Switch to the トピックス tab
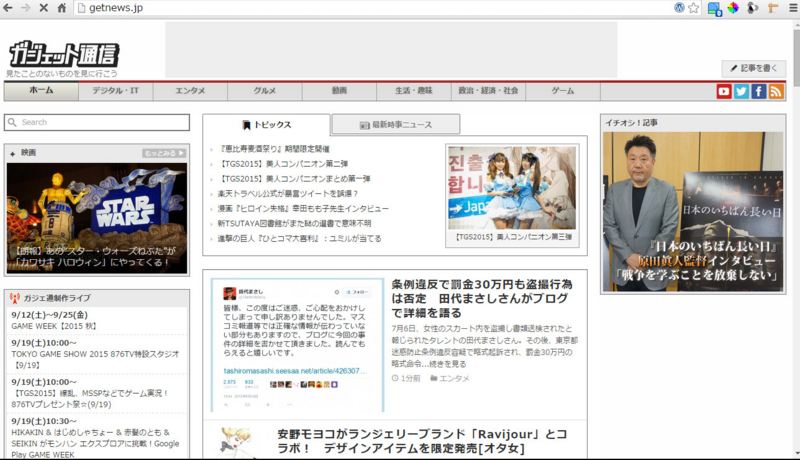The width and height of the screenshot is (800, 460). pos(266,125)
